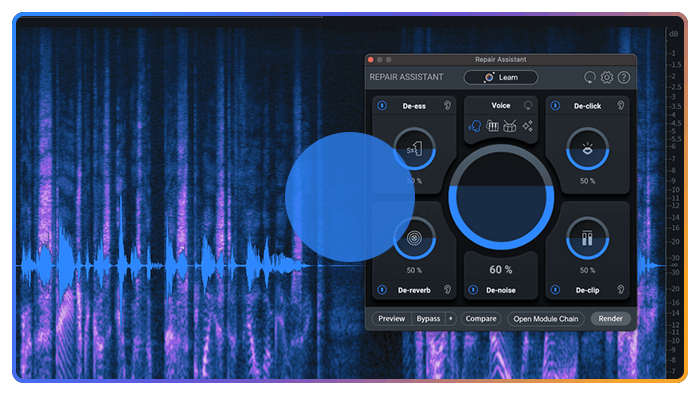Toggle the De-reverb power button
Screen dimensions: 700x394
pos(382,290)
